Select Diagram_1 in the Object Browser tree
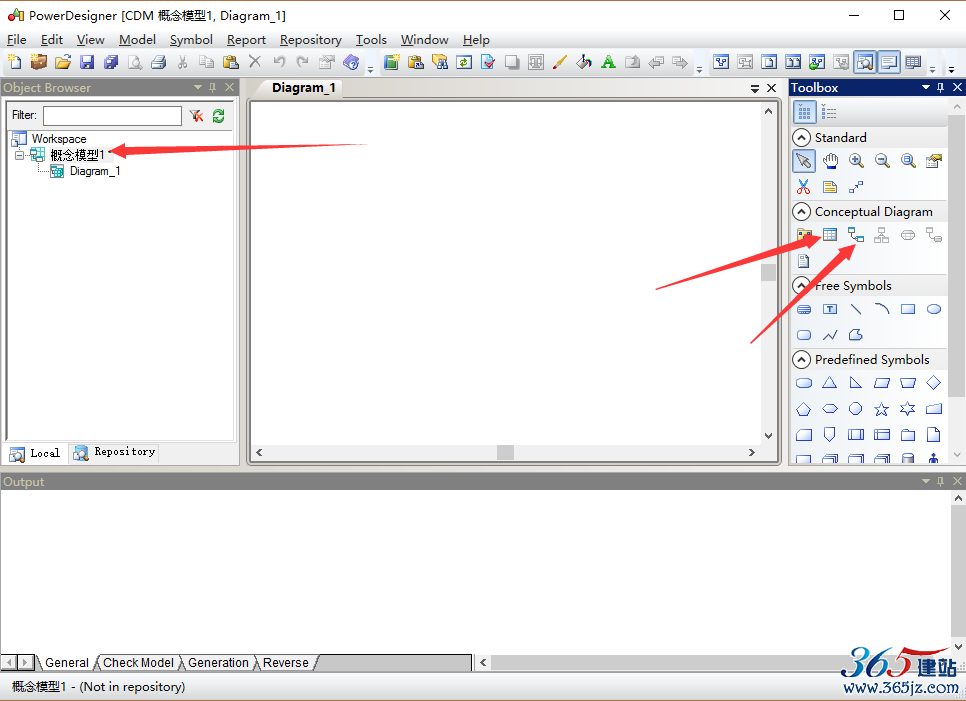 tap(95, 171)
